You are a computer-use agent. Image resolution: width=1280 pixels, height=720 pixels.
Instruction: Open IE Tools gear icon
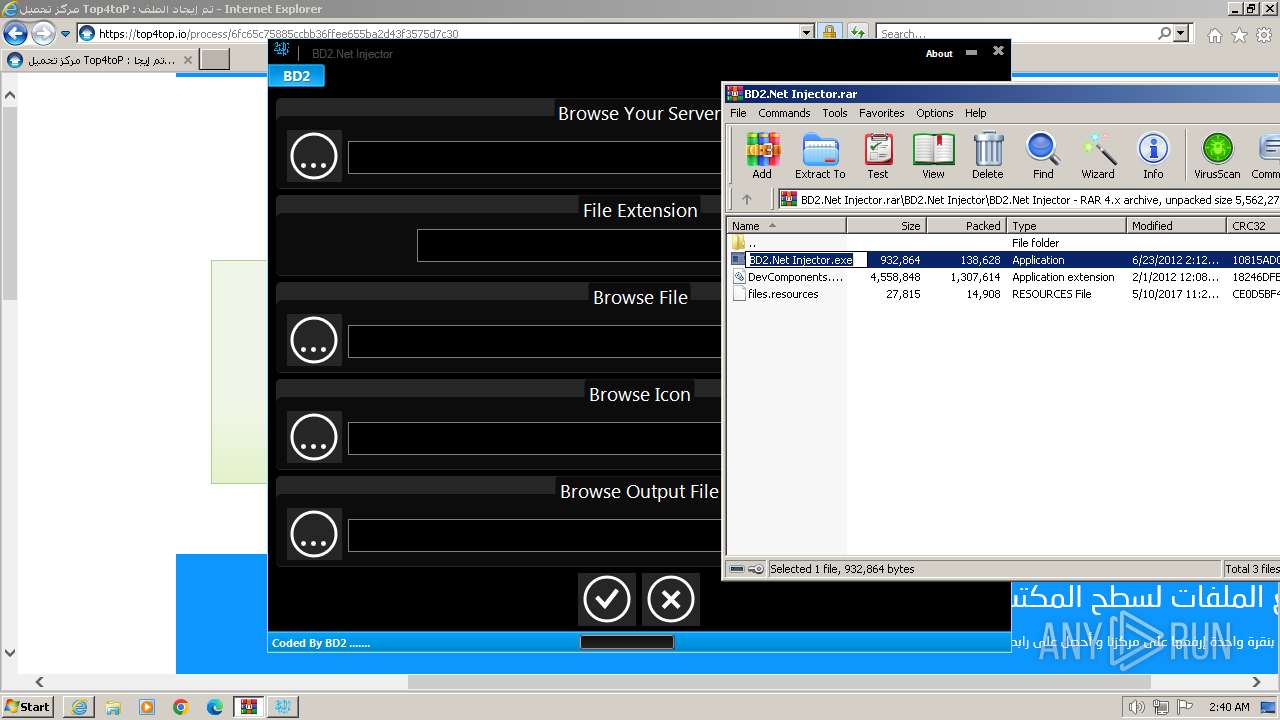[1263, 35]
